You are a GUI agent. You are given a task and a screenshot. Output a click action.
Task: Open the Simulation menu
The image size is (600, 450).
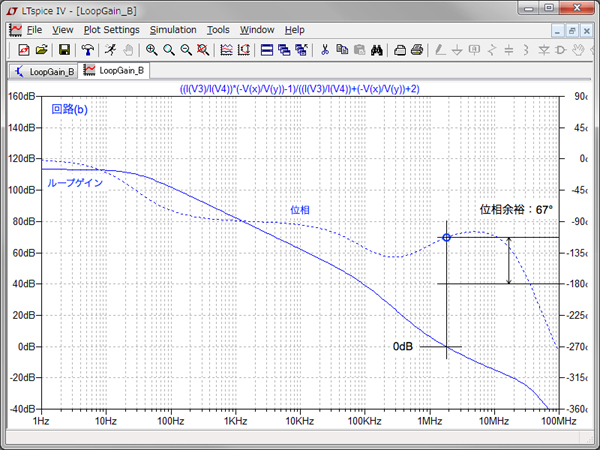[x=173, y=30]
